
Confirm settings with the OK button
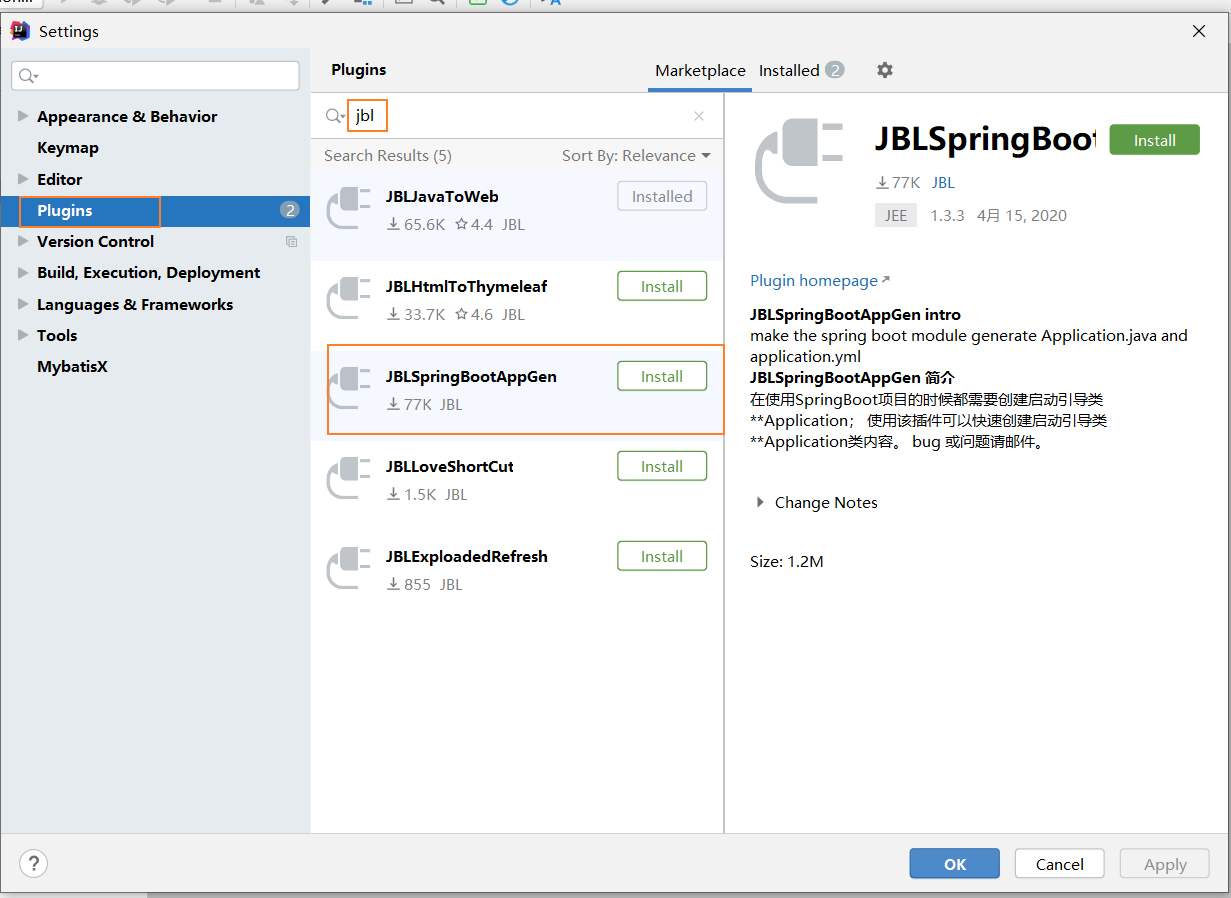pos(954,864)
